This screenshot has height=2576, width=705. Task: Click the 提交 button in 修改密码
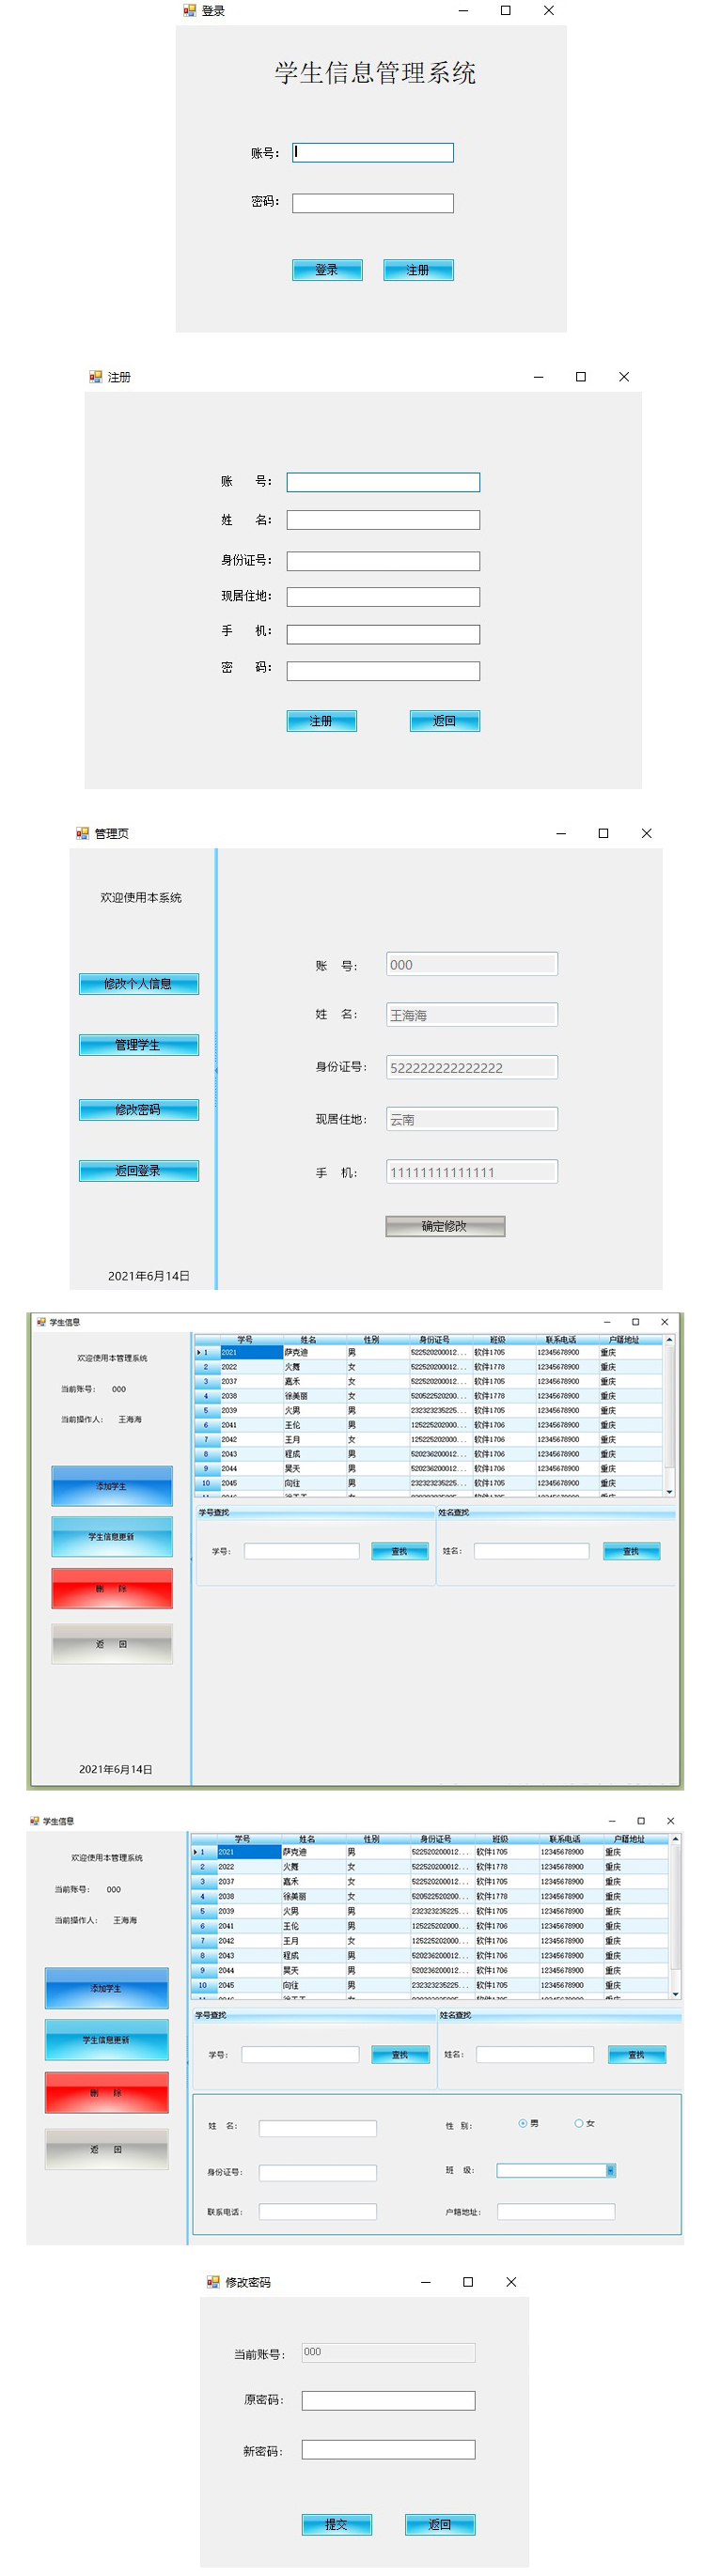337,2524
